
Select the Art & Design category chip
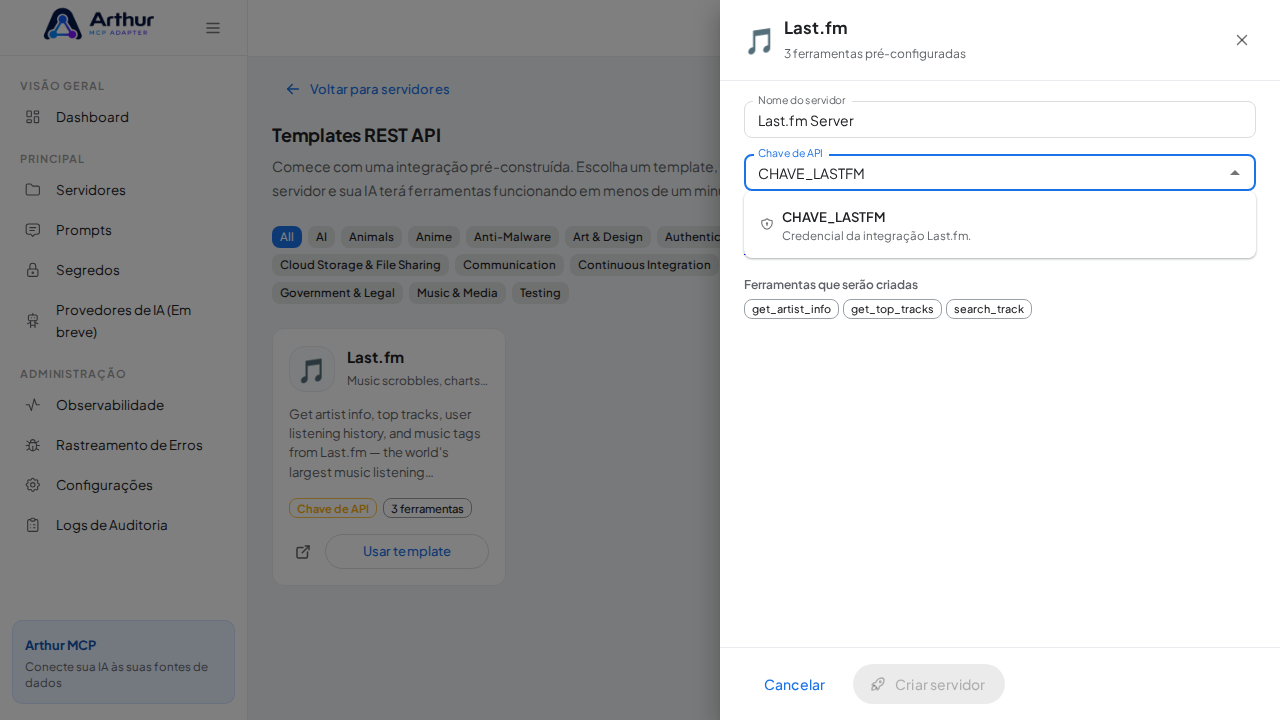(608, 237)
